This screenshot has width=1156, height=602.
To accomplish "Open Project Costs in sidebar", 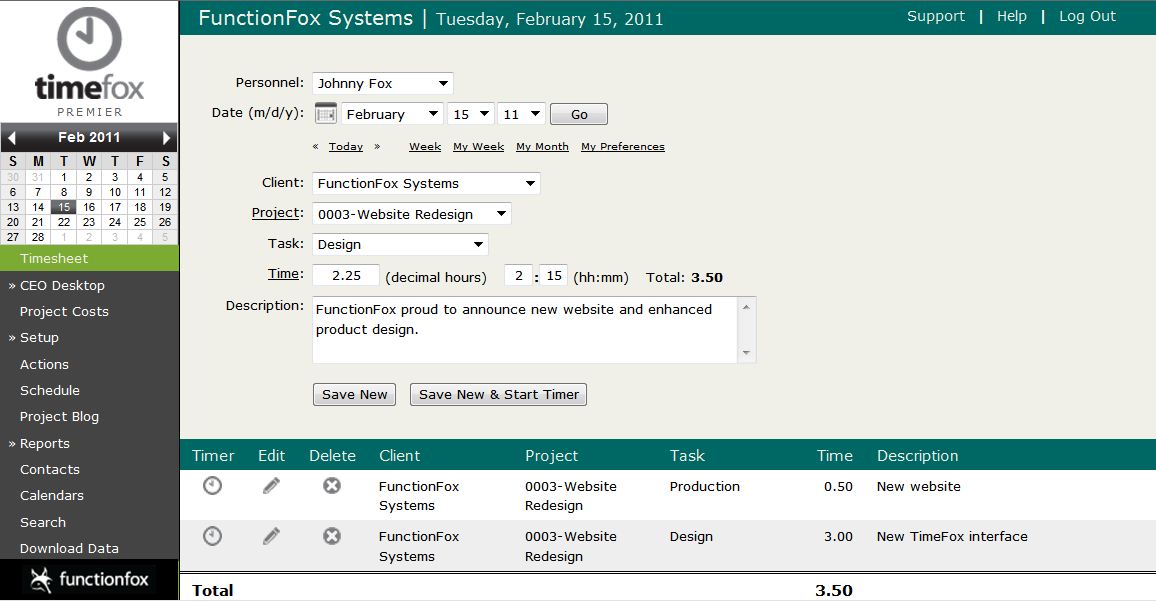I will point(64,312).
